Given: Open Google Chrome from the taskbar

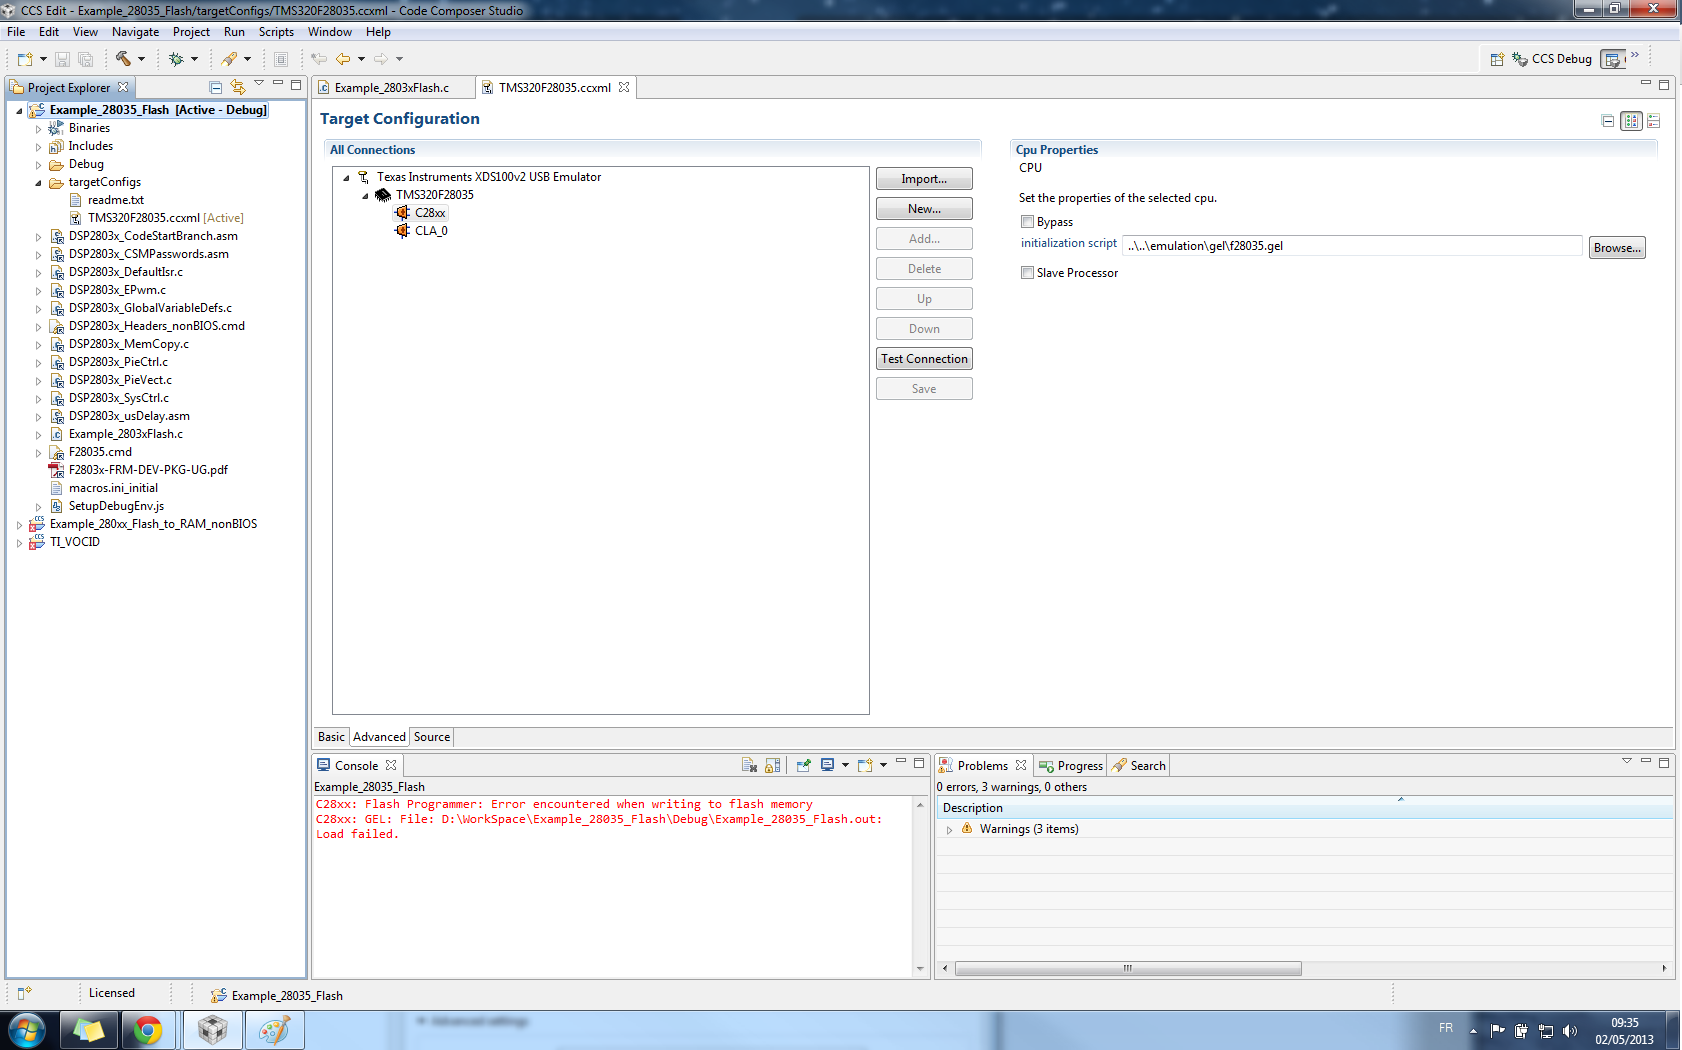Looking at the screenshot, I should pyautogui.click(x=148, y=1030).
